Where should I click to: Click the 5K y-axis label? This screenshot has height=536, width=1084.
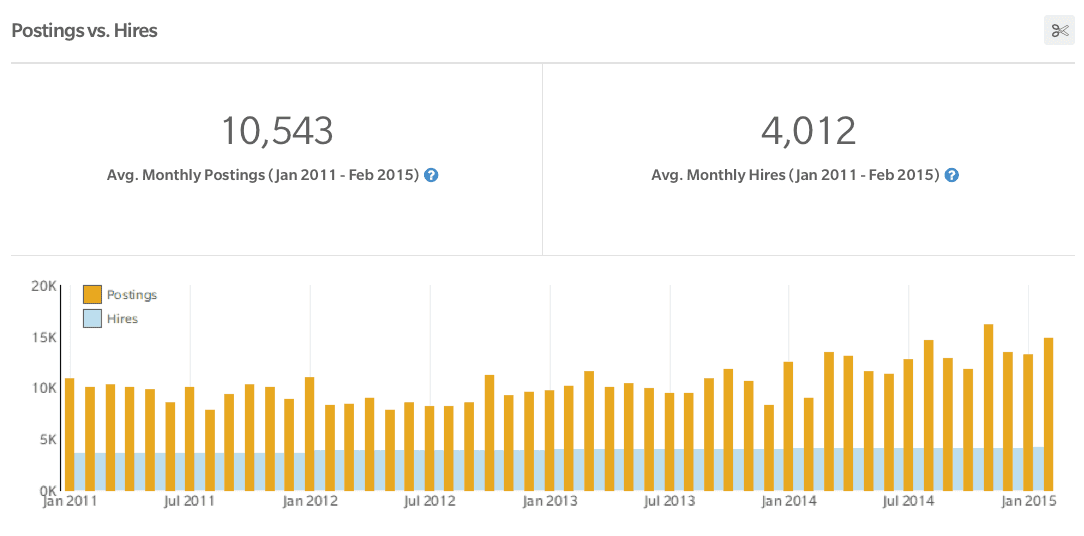(46, 439)
